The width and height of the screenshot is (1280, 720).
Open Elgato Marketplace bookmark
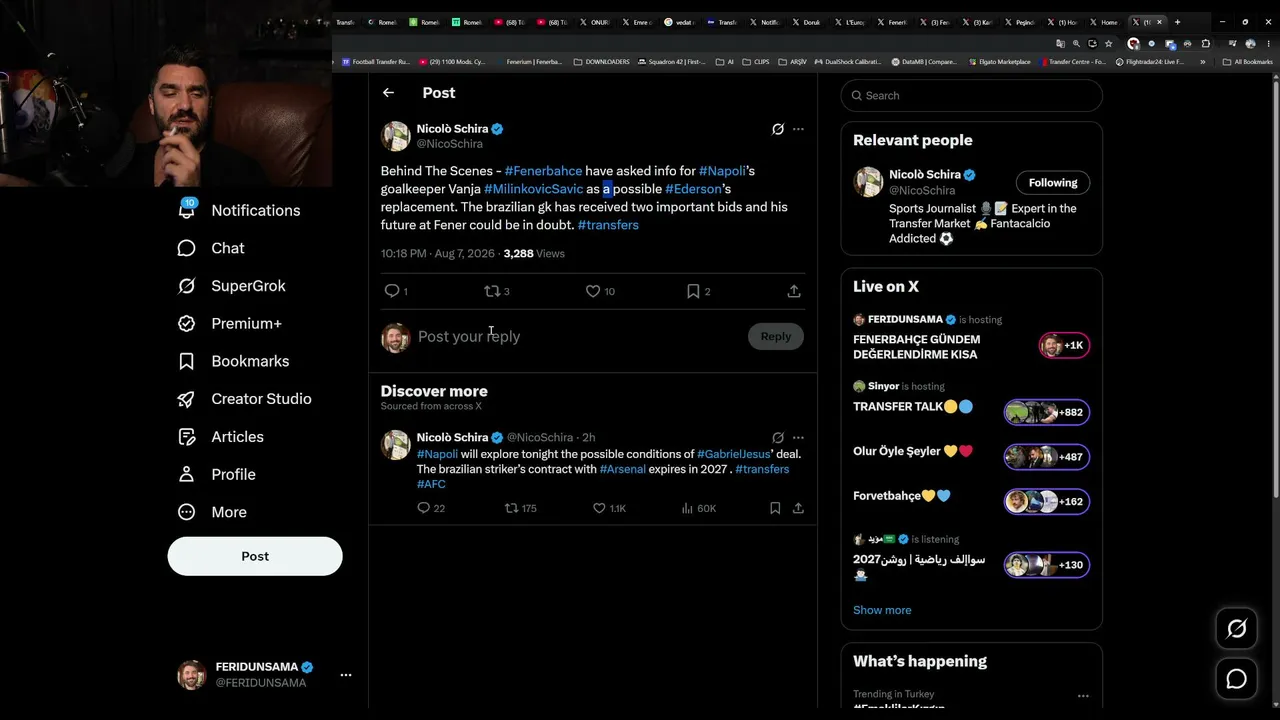999,62
